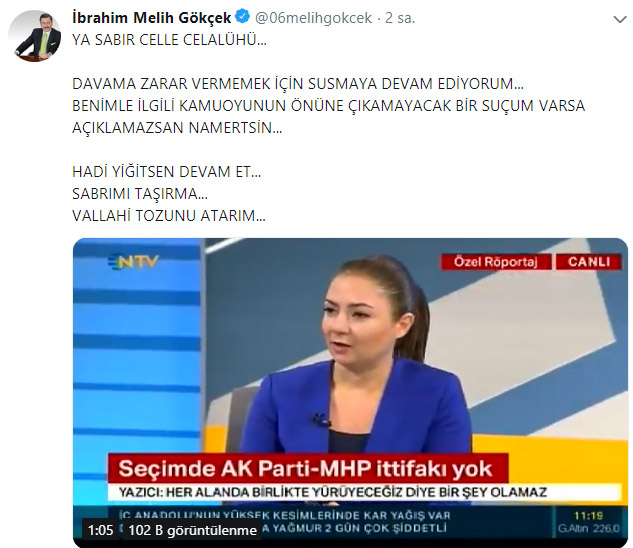Screen dimensions: 633x548
Task: Expand the tweet options chevron
Action: tap(620, 19)
